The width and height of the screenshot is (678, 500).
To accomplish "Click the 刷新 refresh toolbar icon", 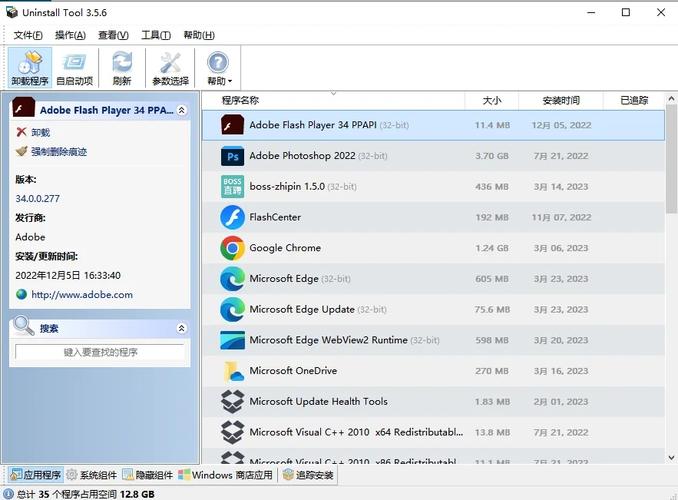I will (x=122, y=68).
